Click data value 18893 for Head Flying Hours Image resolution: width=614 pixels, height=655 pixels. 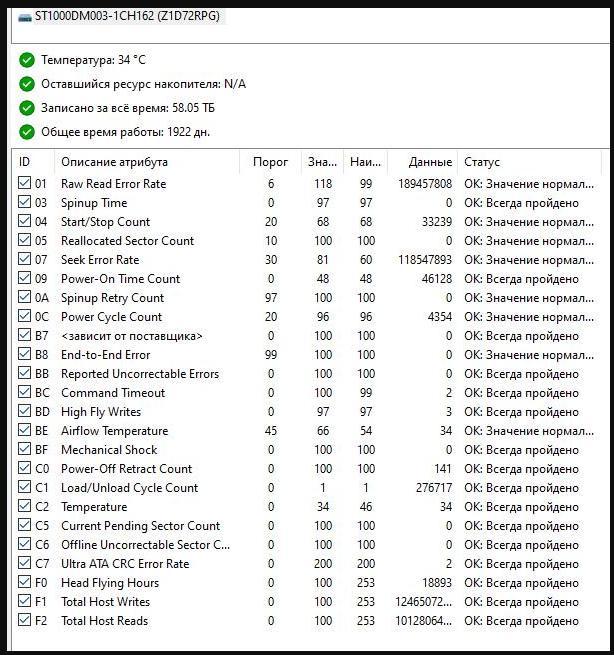point(437,583)
